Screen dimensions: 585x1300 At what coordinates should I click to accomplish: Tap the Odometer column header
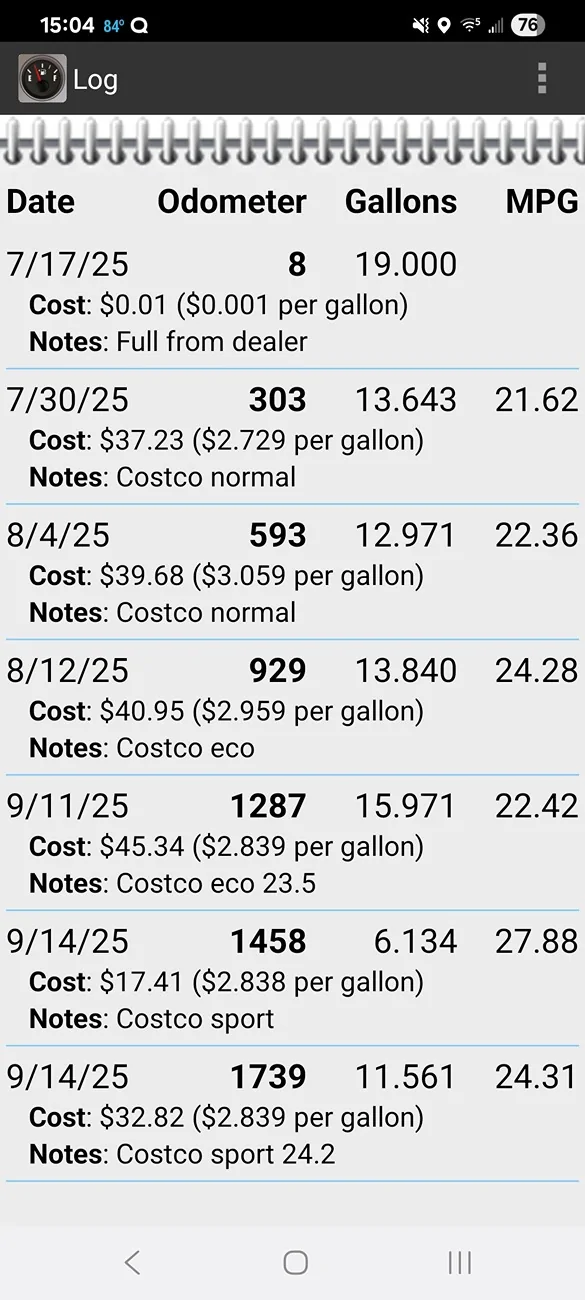[x=232, y=202]
